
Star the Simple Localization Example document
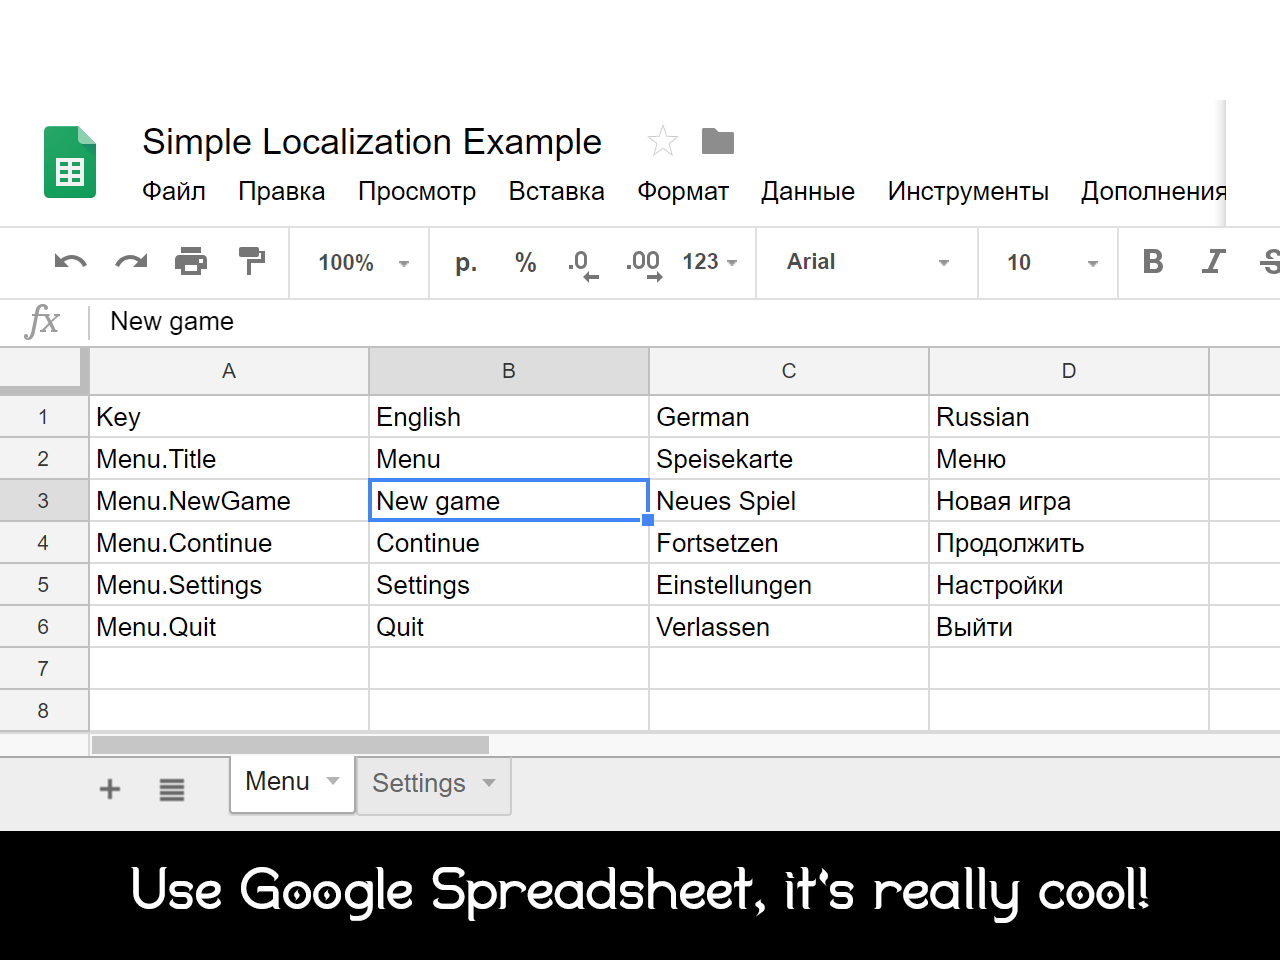point(662,141)
